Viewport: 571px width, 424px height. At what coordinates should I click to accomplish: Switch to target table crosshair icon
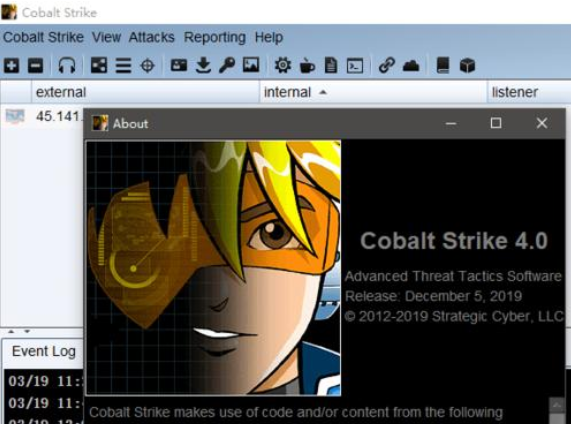point(147,66)
